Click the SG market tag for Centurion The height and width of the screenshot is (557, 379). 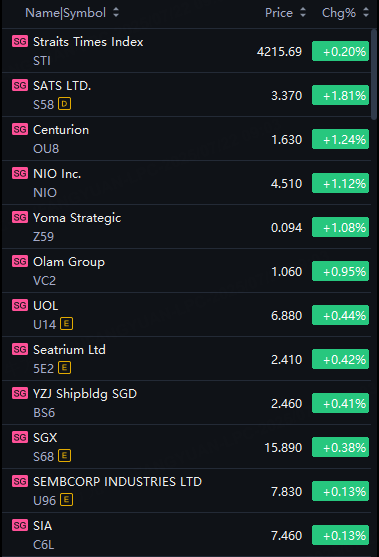click(20, 129)
